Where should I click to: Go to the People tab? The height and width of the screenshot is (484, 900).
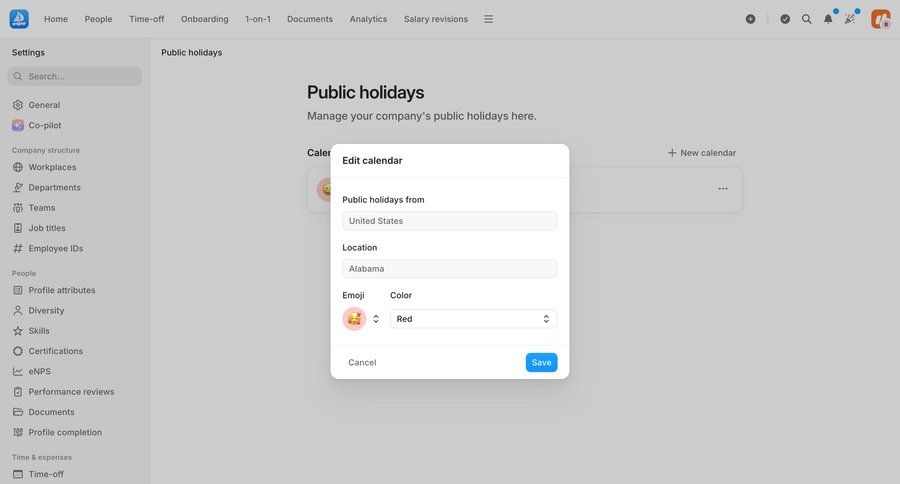(98, 19)
